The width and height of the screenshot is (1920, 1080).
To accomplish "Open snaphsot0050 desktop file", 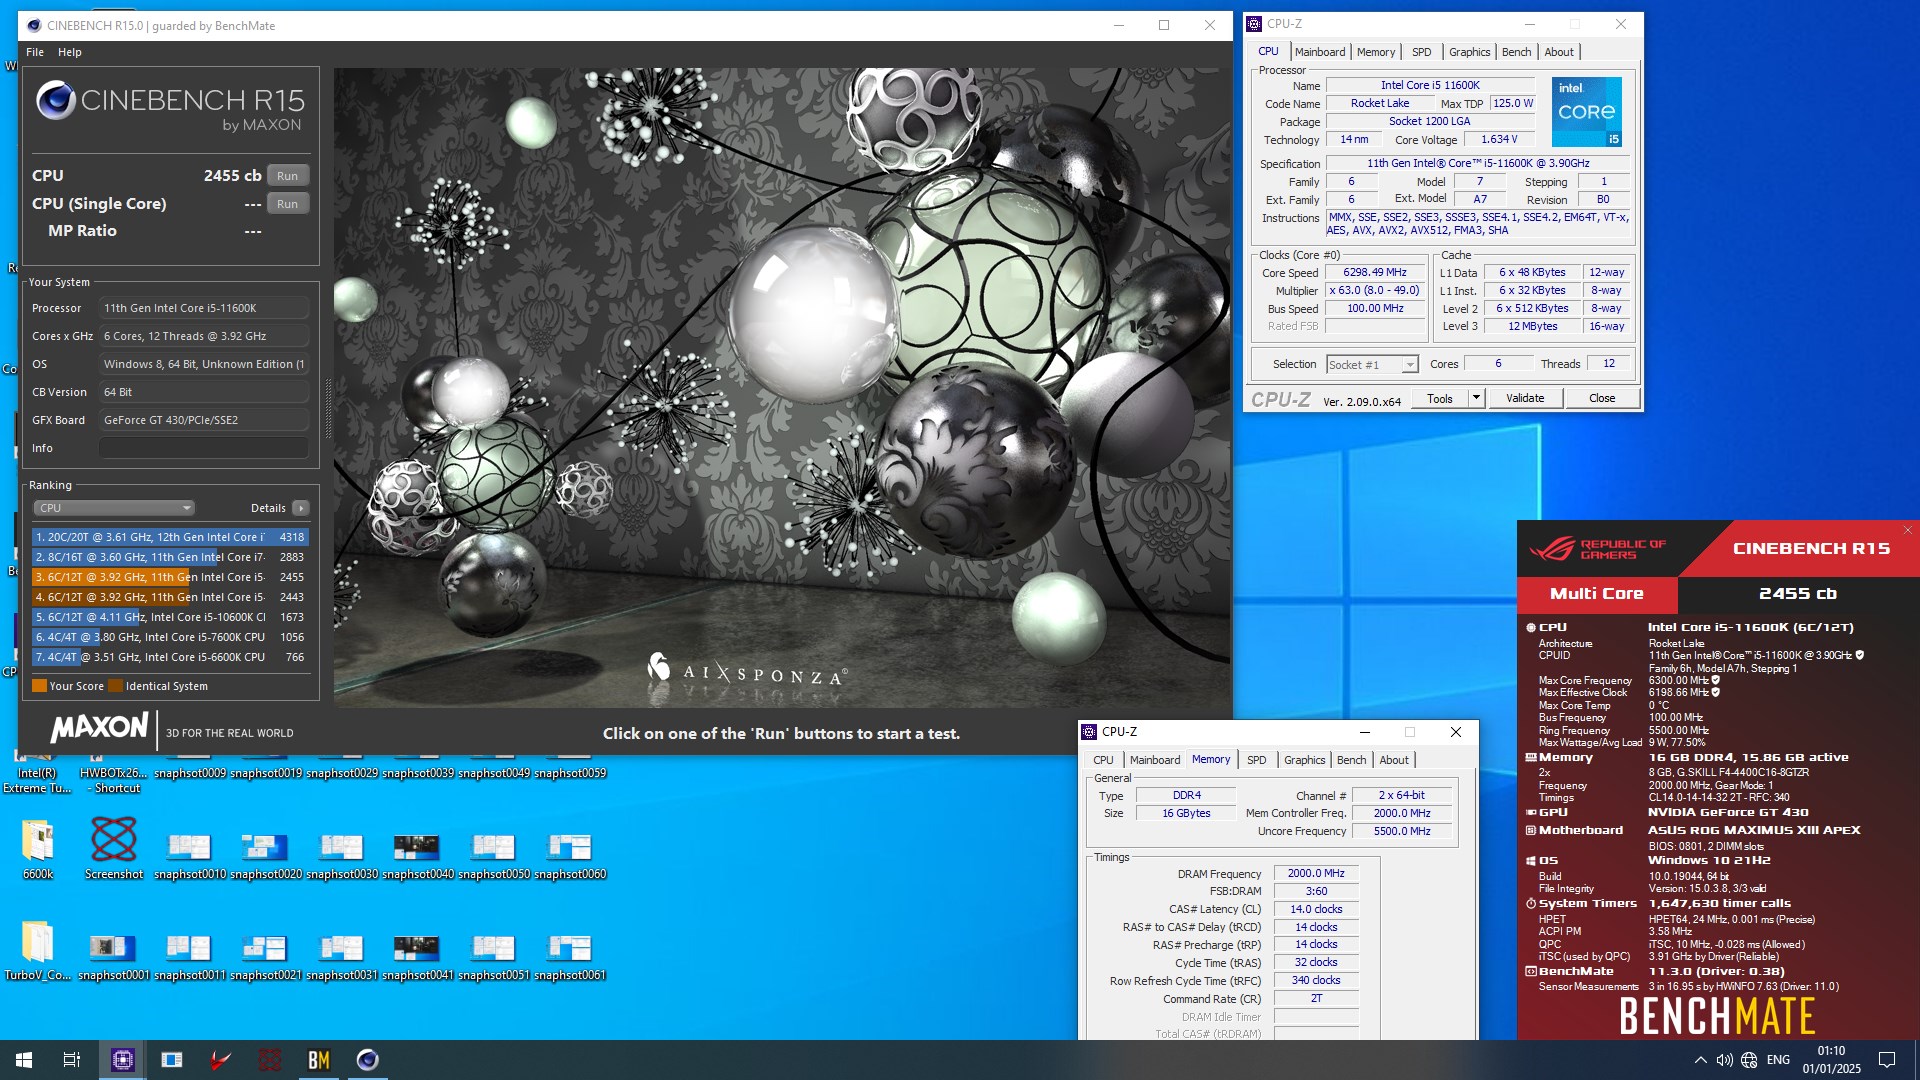I will pyautogui.click(x=493, y=855).
